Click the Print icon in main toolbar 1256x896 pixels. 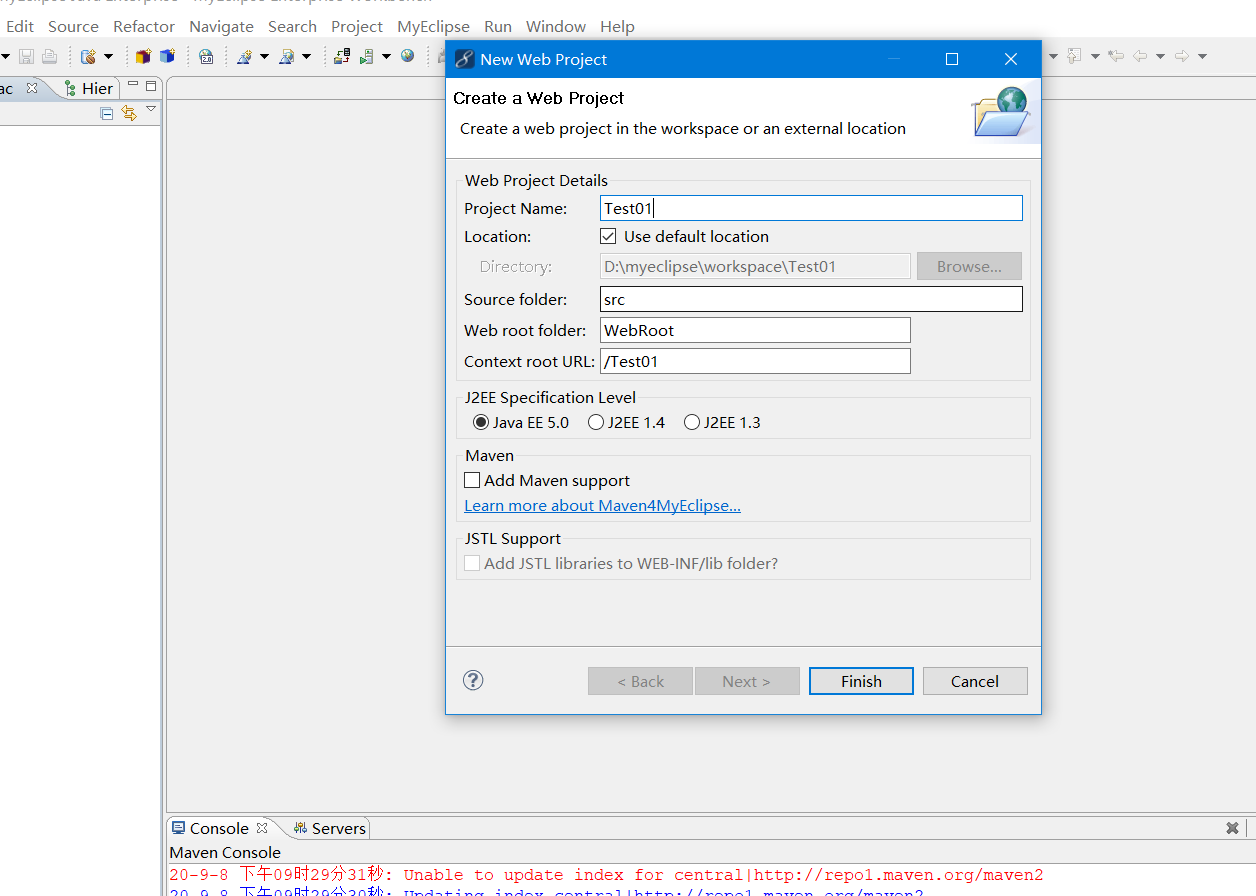[x=48, y=57]
